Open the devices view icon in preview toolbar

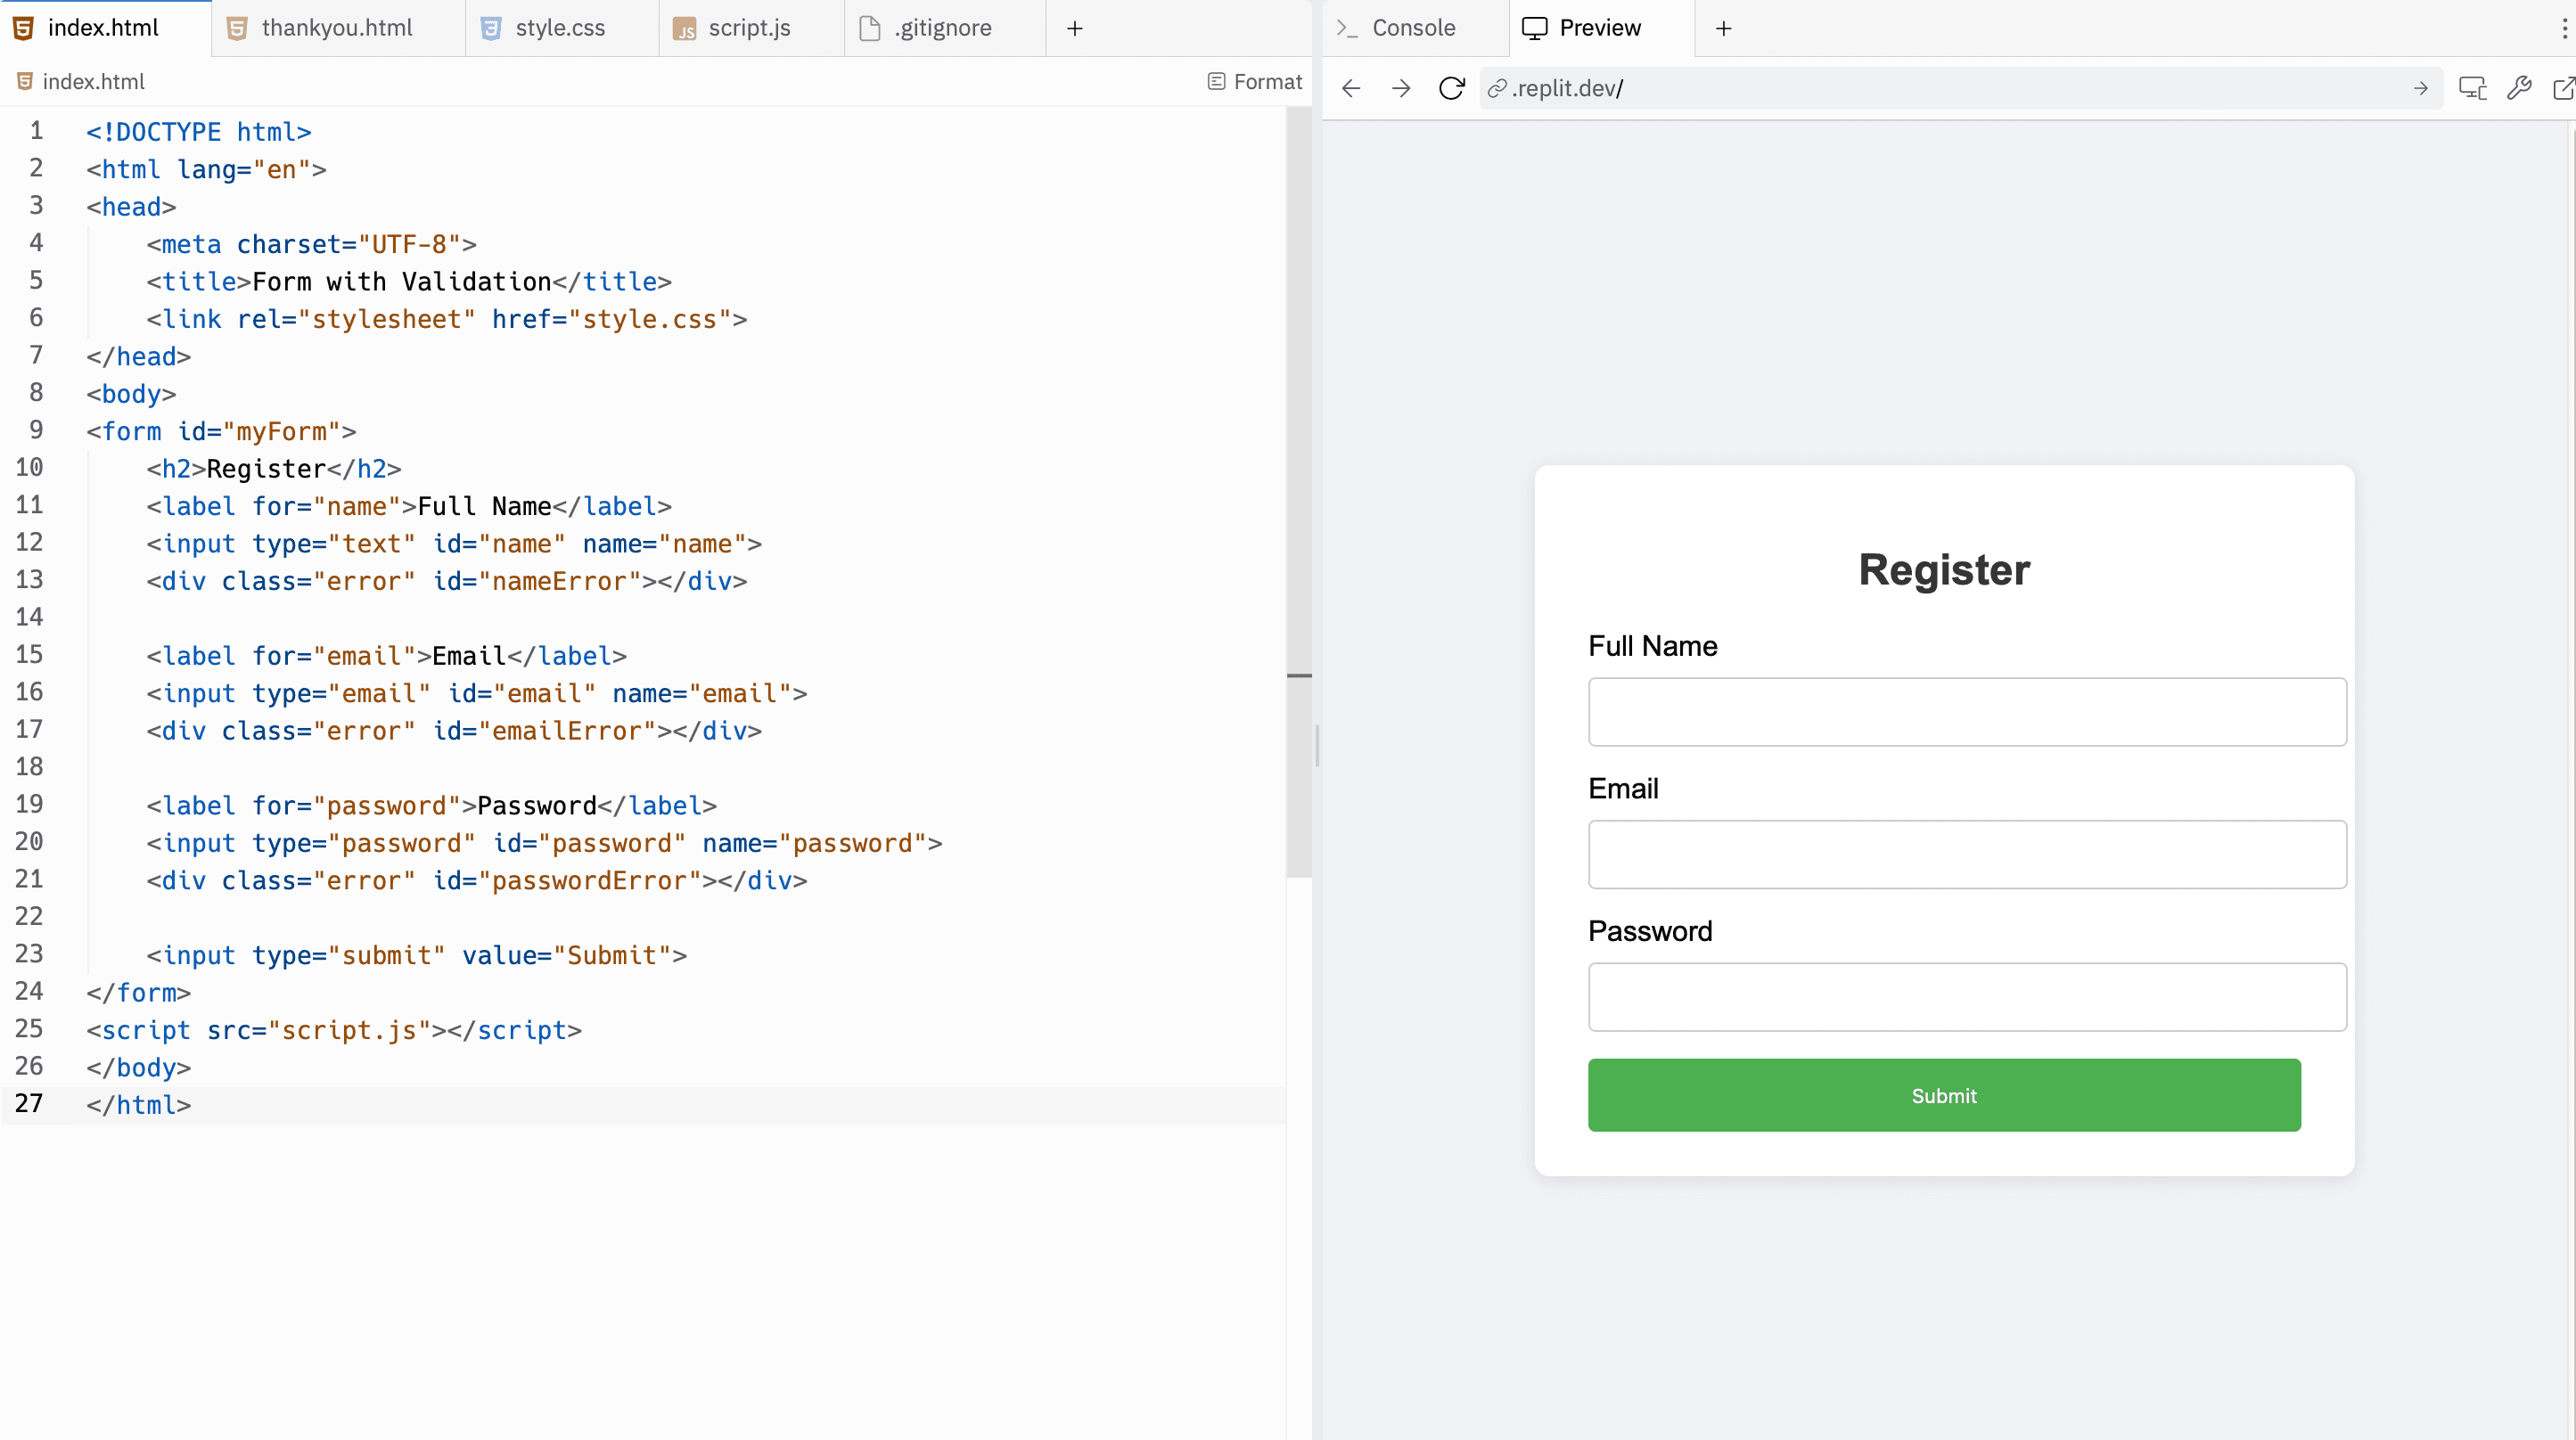click(2473, 89)
